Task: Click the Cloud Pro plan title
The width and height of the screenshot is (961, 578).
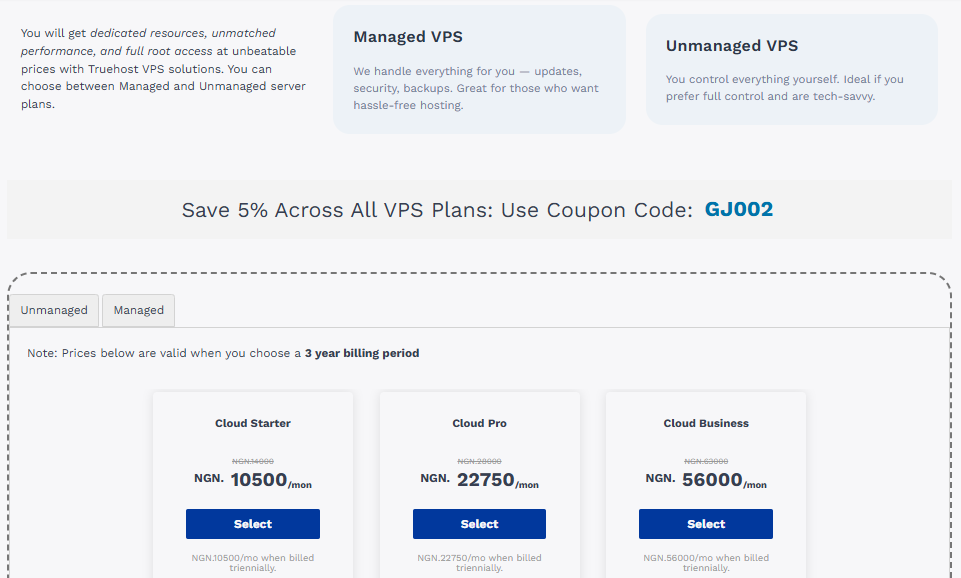Action: coord(479,423)
